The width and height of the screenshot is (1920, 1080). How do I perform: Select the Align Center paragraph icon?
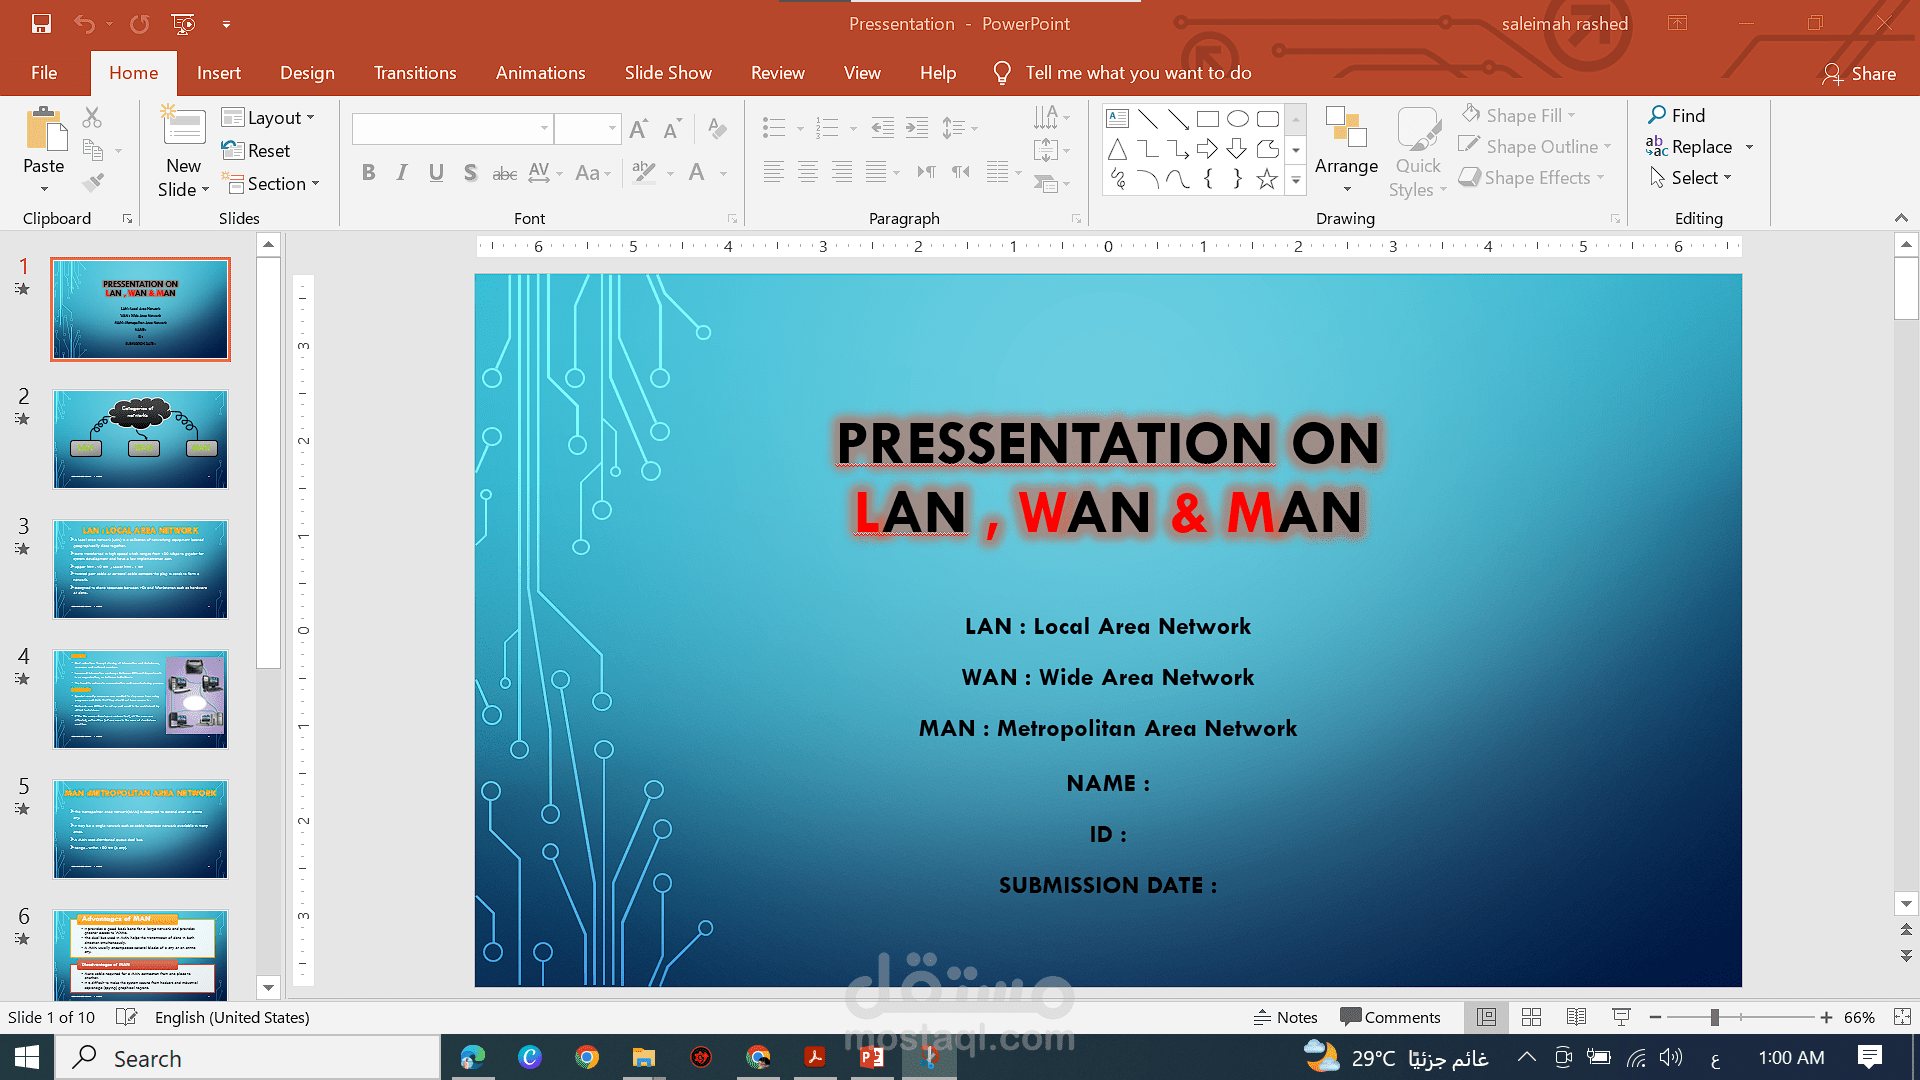pyautogui.click(x=807, y=172)
